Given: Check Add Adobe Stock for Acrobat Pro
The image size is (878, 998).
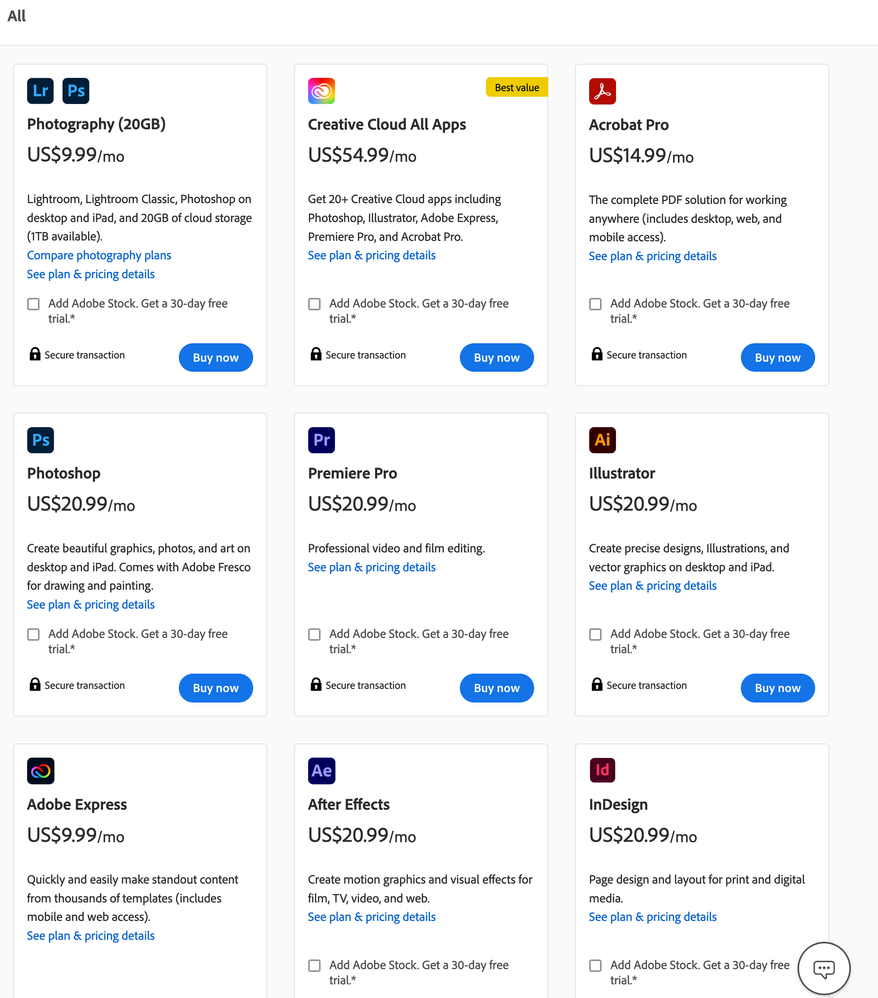Looking at the screenshot, I should pyautogui.click(x=596, y=304).
